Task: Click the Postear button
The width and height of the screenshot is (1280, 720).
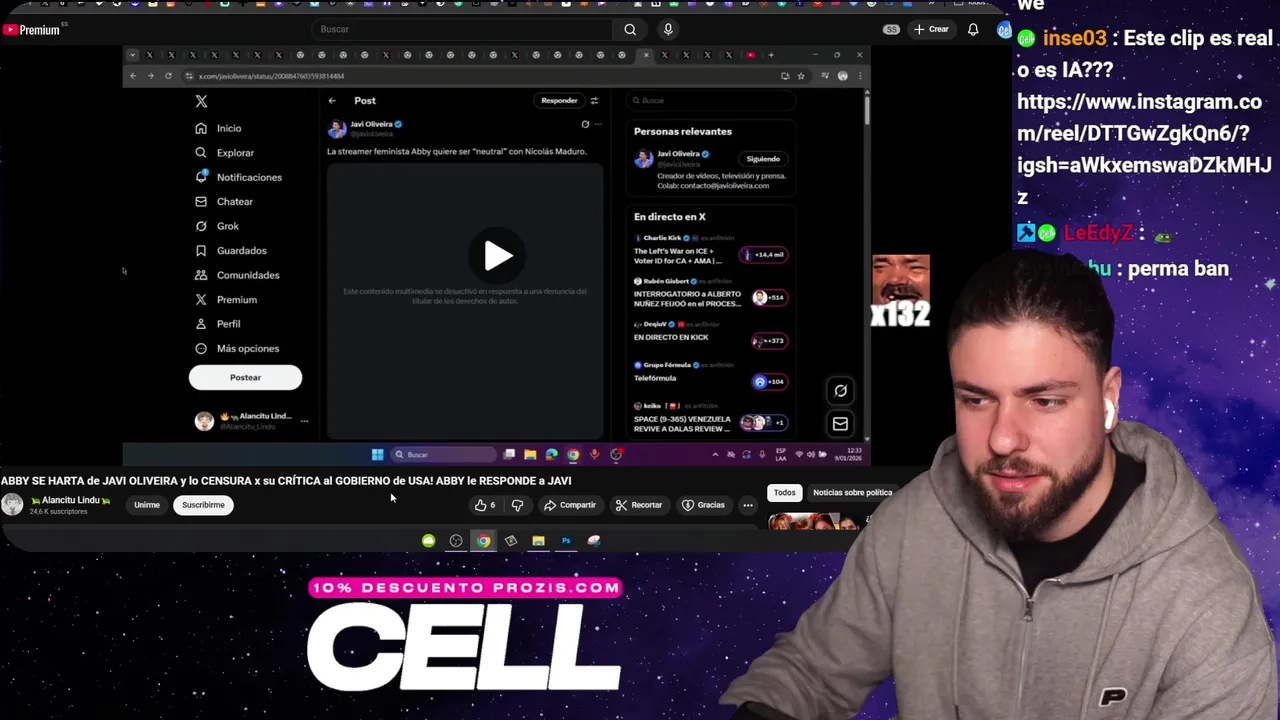Action: (245, 377)
